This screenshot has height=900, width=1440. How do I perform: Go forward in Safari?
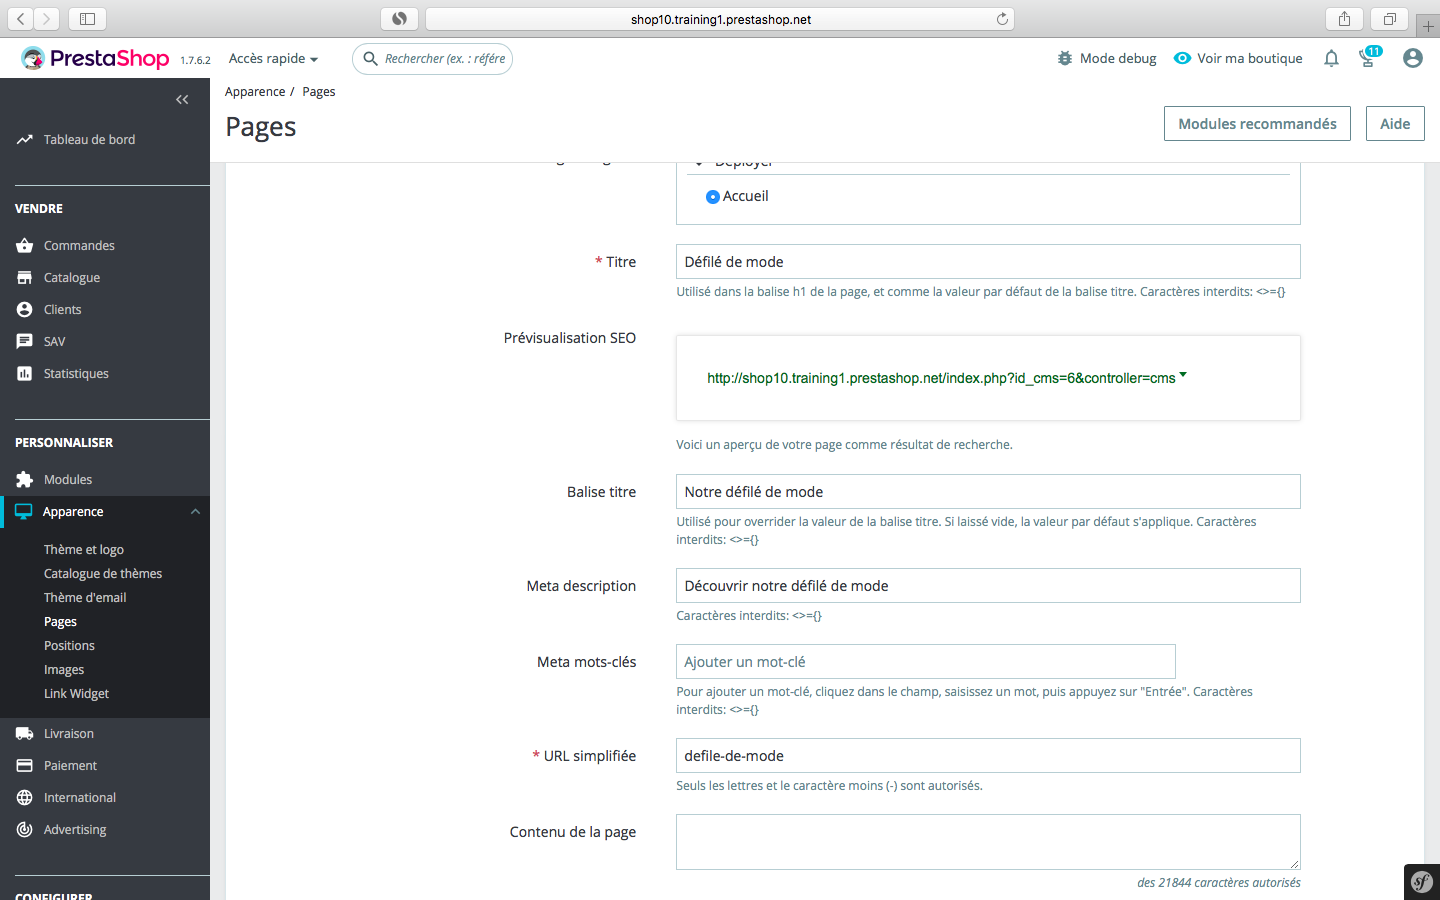tap(47, 19)
